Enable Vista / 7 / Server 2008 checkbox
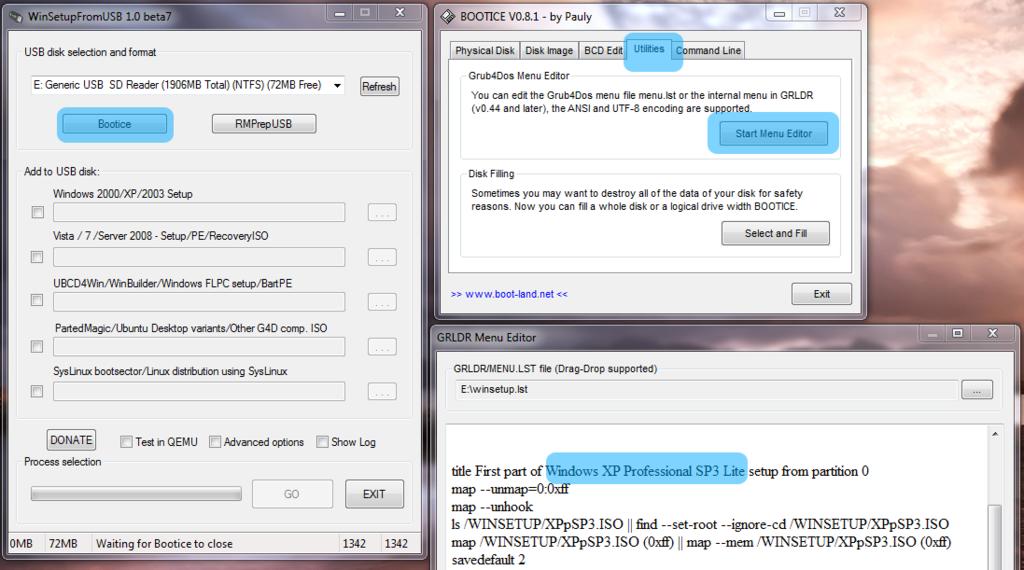The image size is (1024, 570). (x=37, y=257)
